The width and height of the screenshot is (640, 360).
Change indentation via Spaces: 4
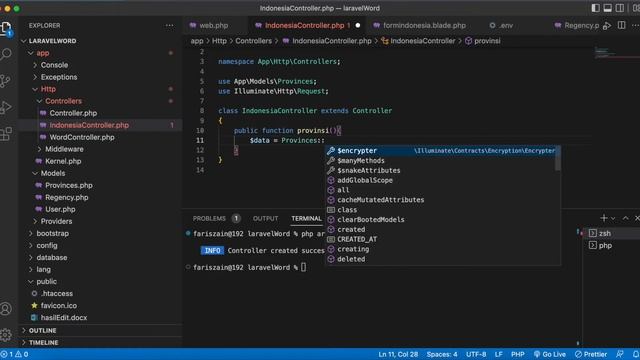point(442,354)
